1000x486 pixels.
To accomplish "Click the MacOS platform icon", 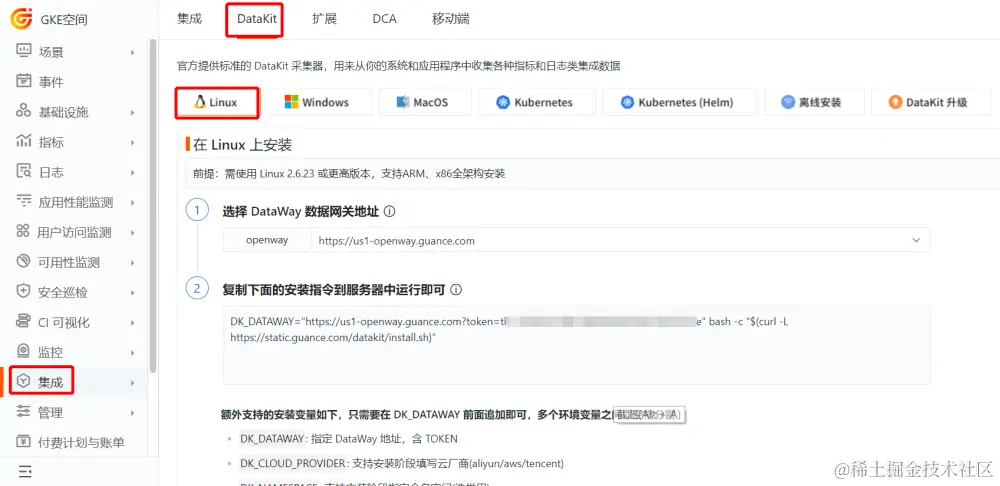I will [x=403, y=102].
